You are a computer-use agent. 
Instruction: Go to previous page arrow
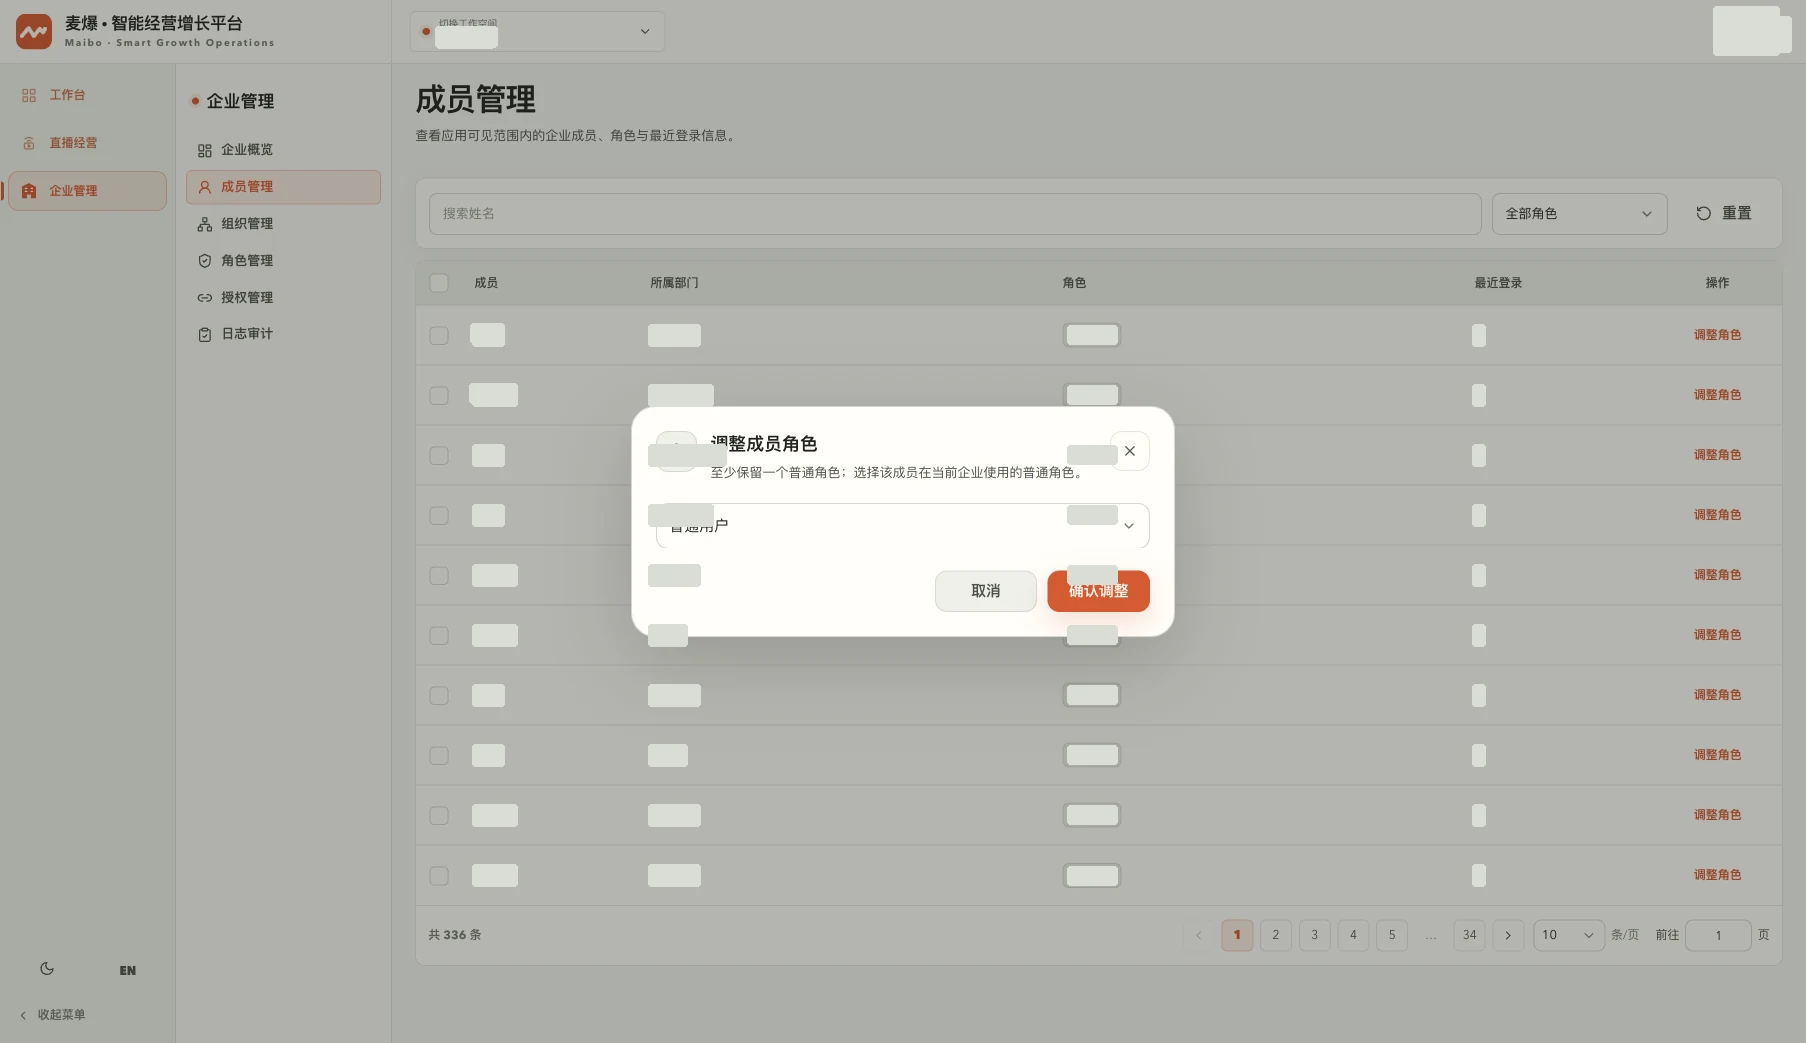(1199, 935)
